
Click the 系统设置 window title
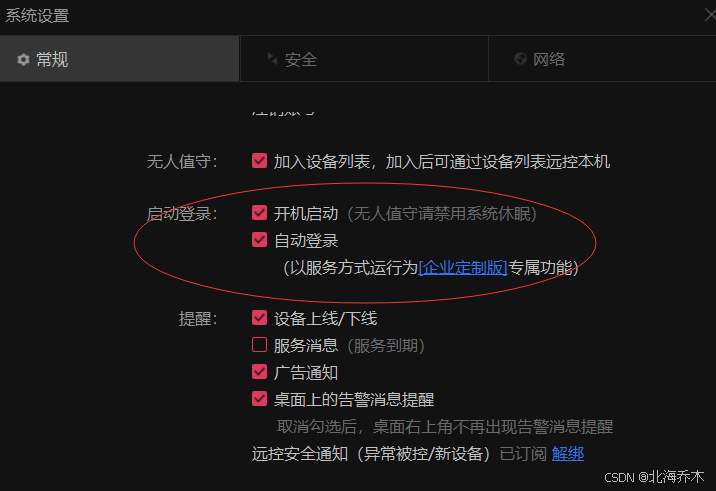point(37,16)
